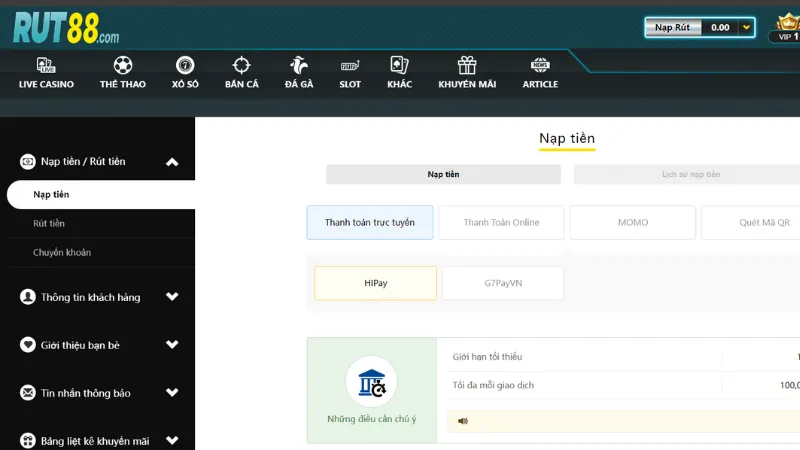Open Article news globe icon
800x450 pixels.
point(540,65)
